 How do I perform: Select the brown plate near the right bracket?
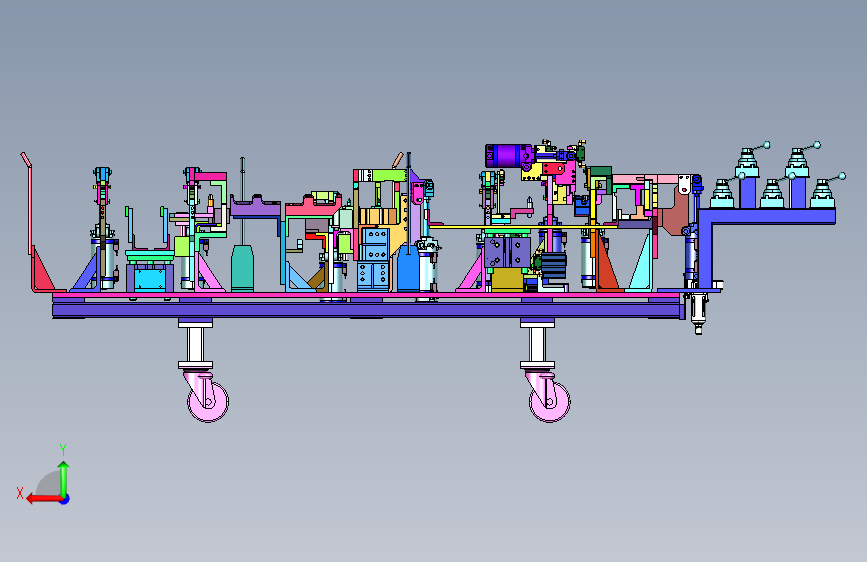point(673,213)
